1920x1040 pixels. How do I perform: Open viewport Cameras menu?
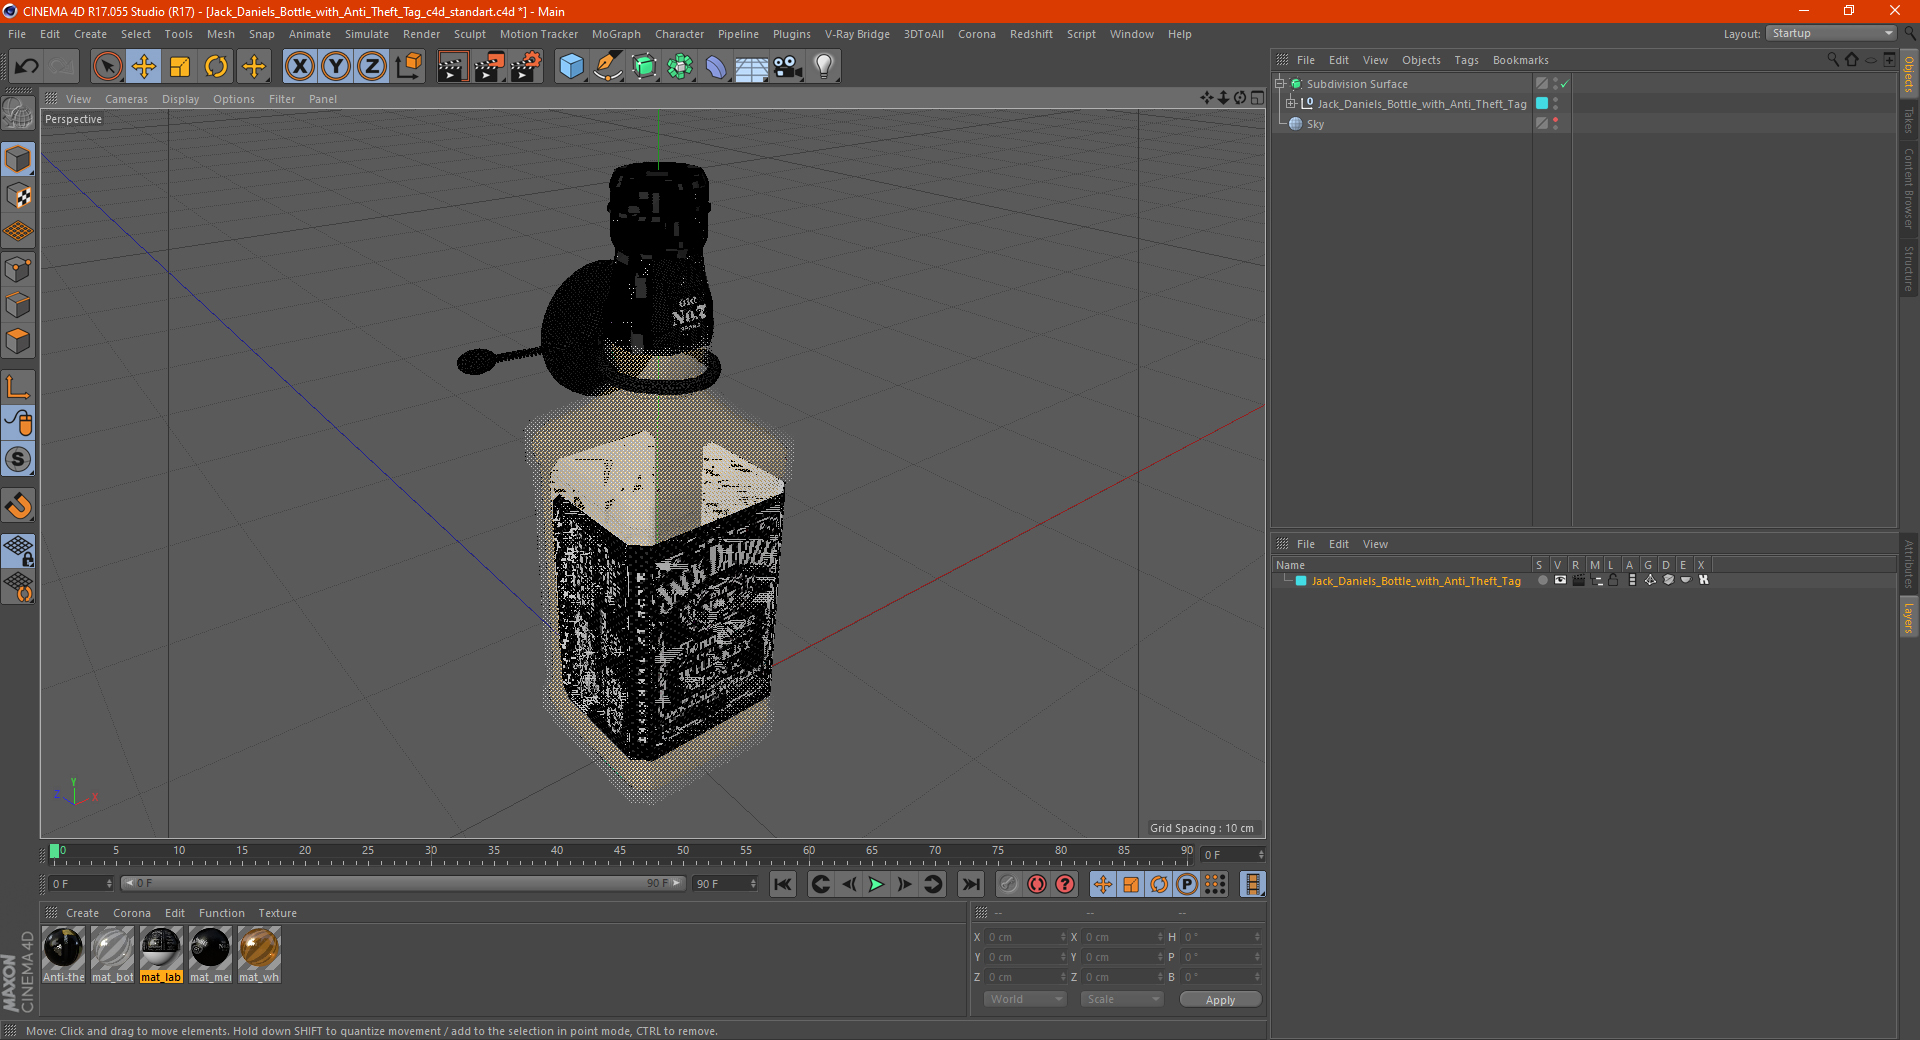[126, 99]
